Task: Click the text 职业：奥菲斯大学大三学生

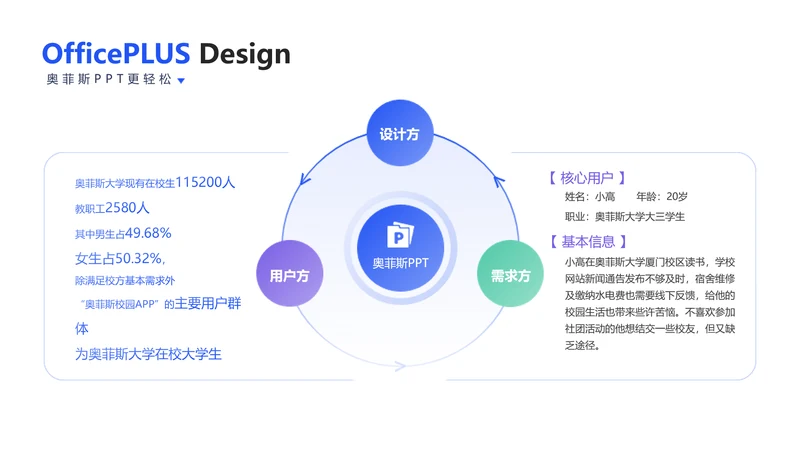Action: [624, 217]
